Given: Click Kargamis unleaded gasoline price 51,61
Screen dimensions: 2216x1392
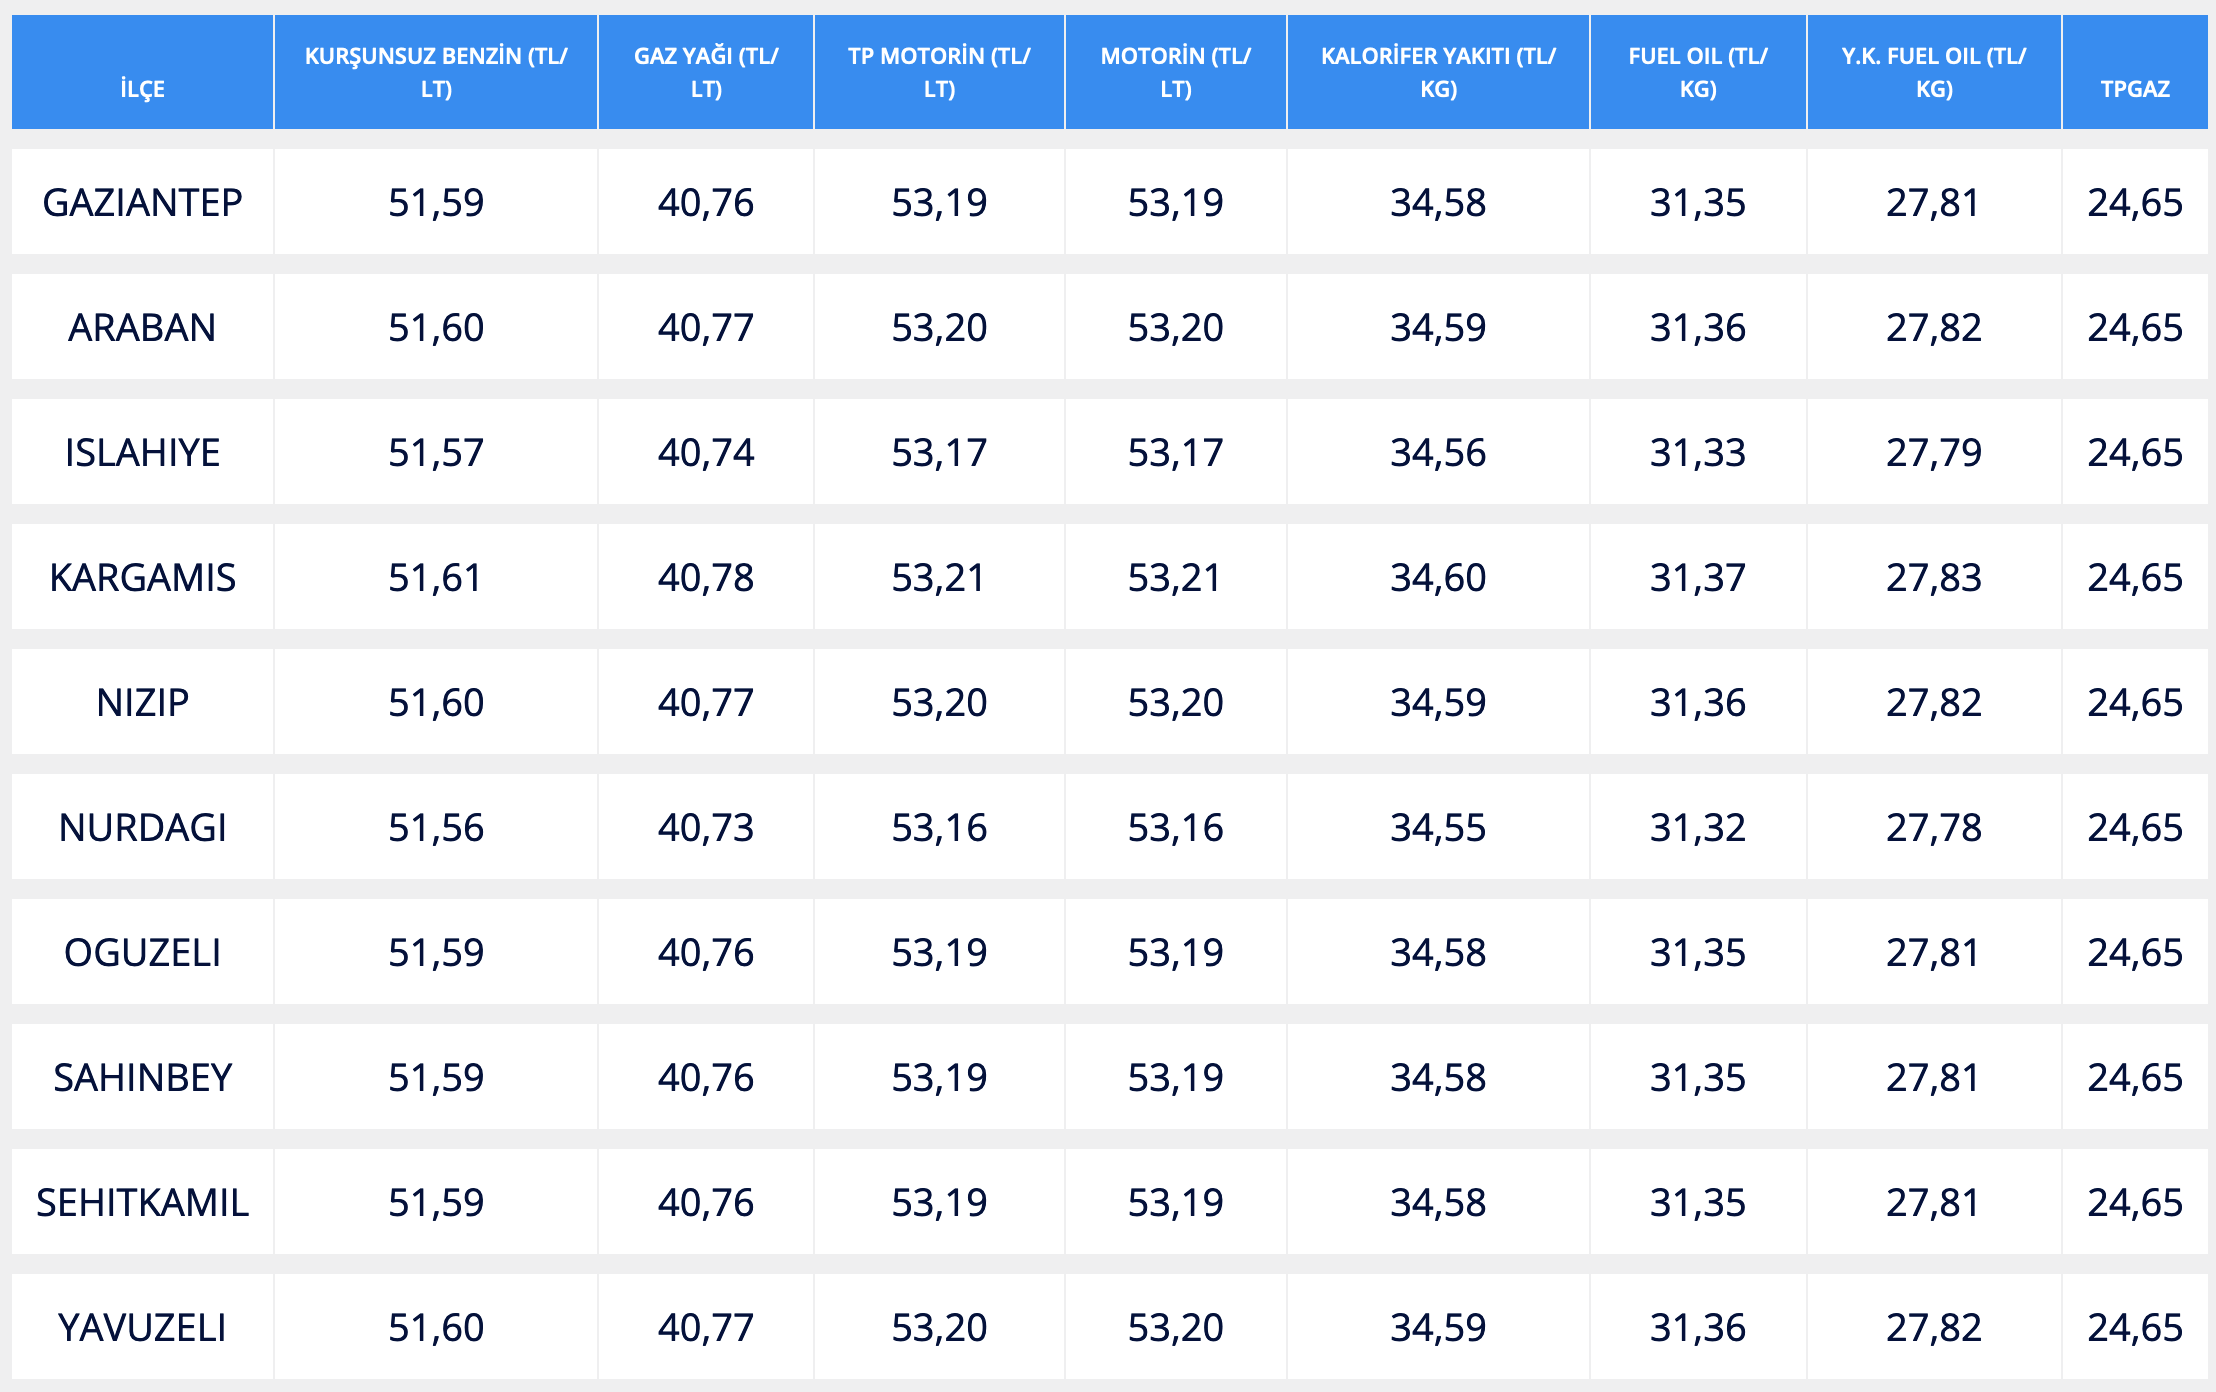Looking at the screenshot, I should coord(436,578).
